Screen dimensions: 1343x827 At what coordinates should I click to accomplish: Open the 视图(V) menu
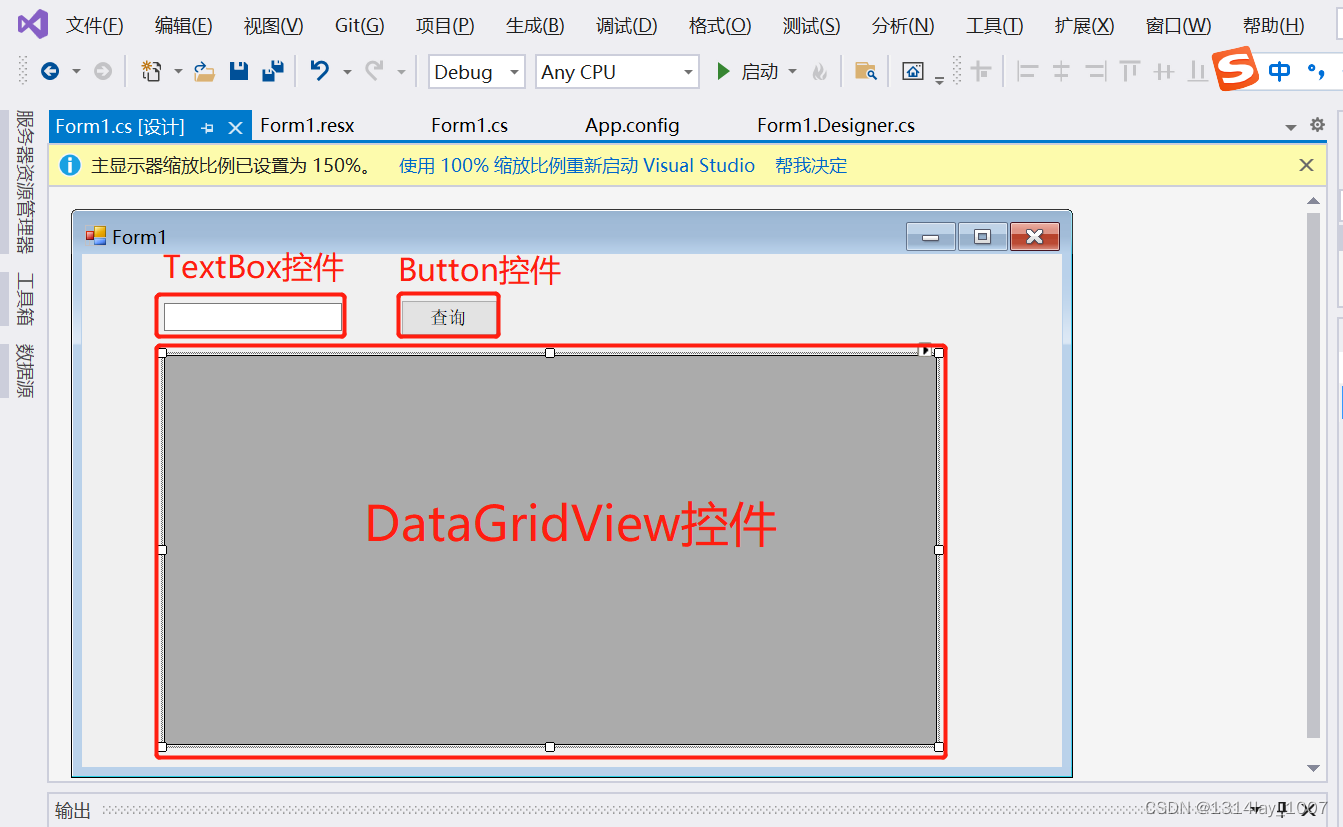point(273,26)
